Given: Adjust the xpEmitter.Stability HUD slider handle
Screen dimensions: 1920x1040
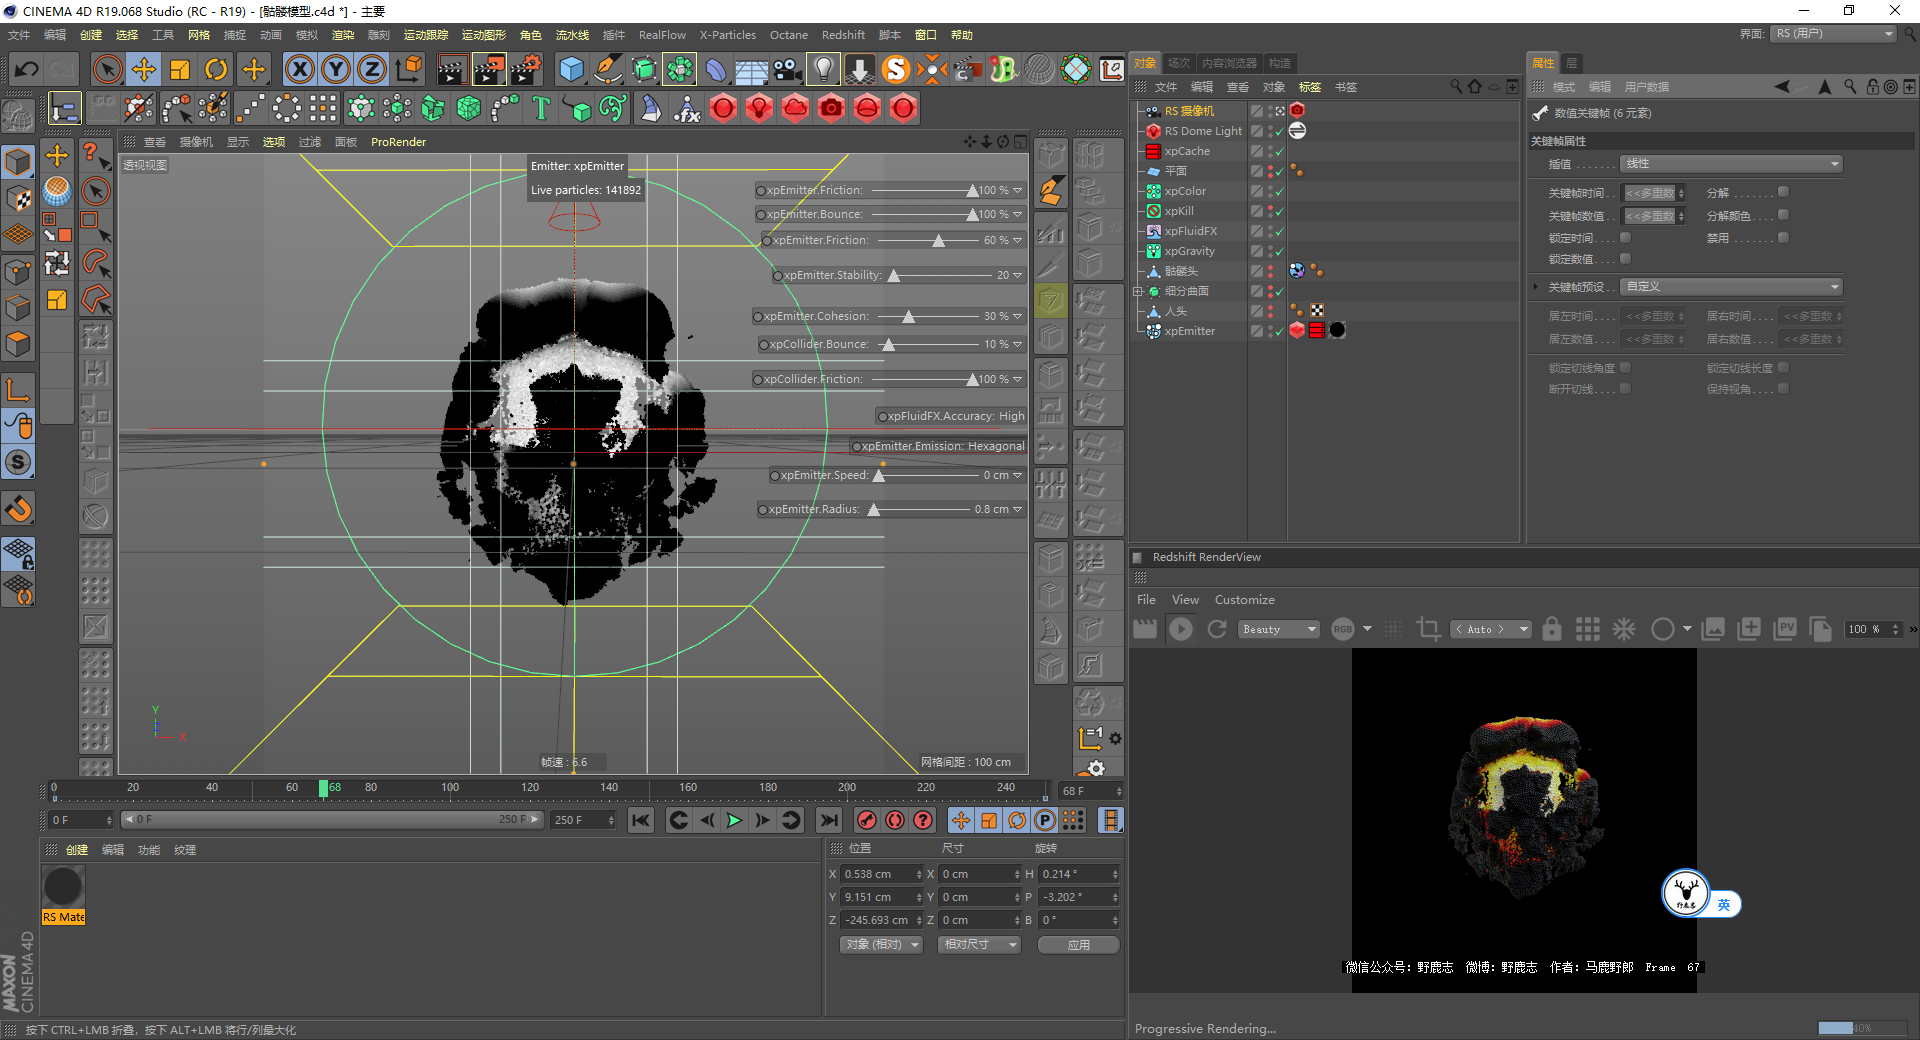Looking at the screenshot, I should click(x=894, y=276).
